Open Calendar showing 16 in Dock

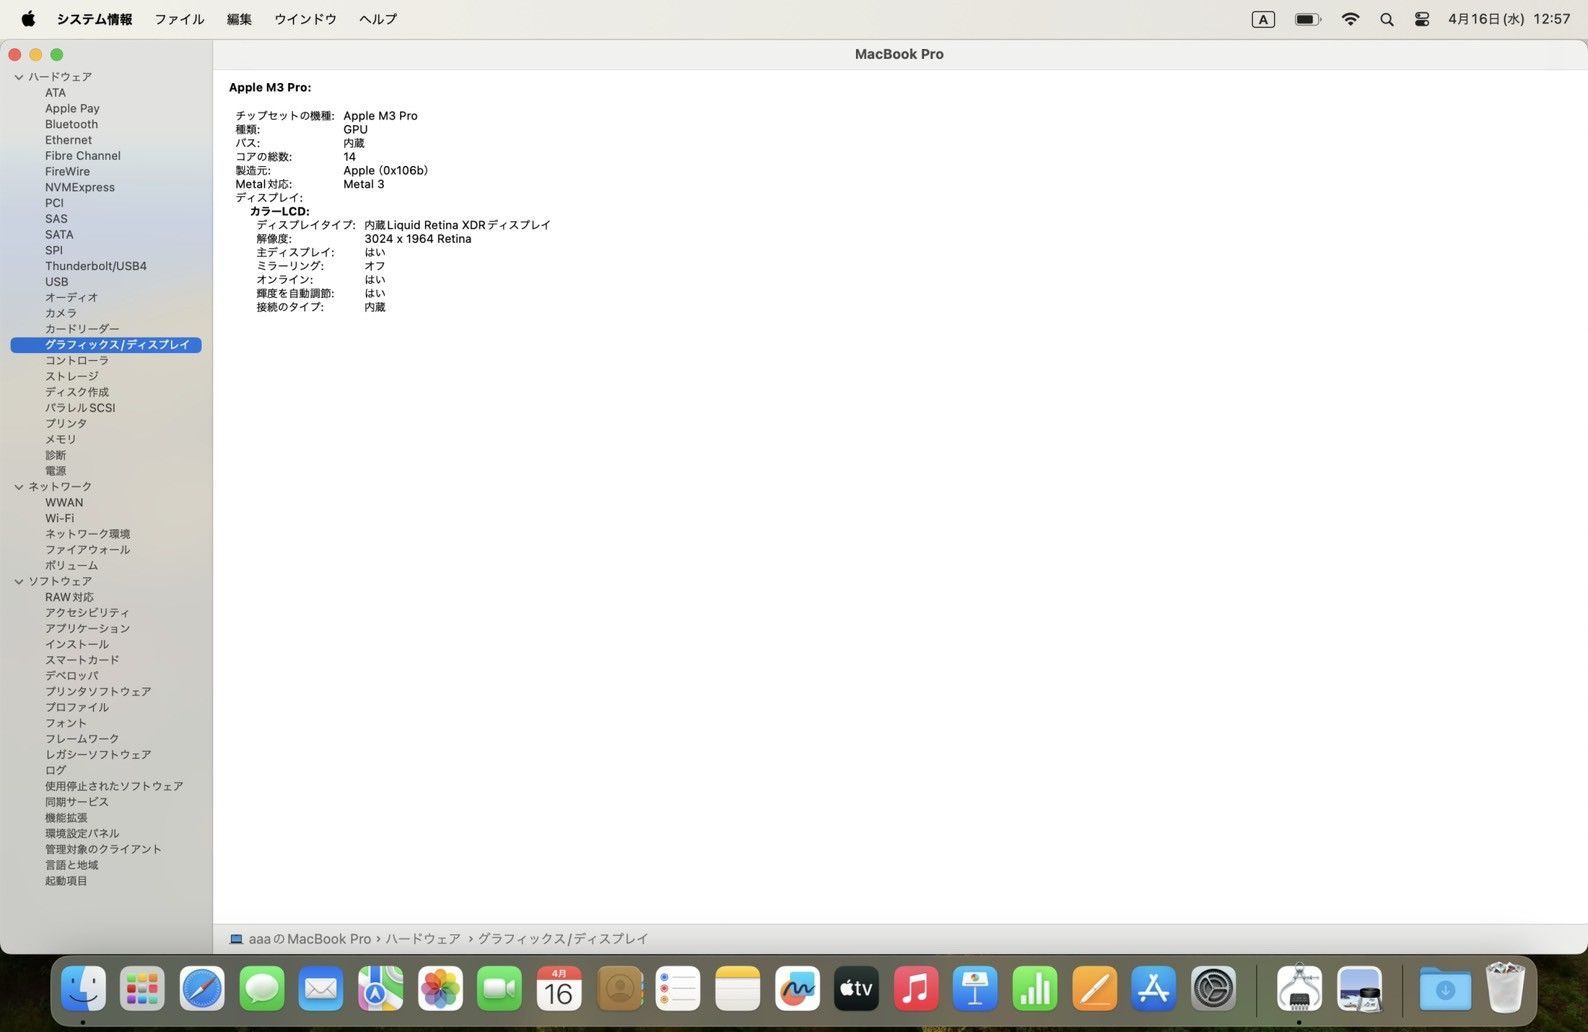coord(559,989)
